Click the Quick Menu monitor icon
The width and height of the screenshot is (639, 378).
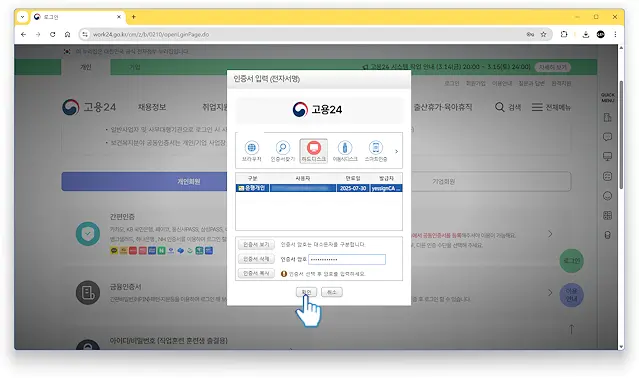(x=607, y=156)
